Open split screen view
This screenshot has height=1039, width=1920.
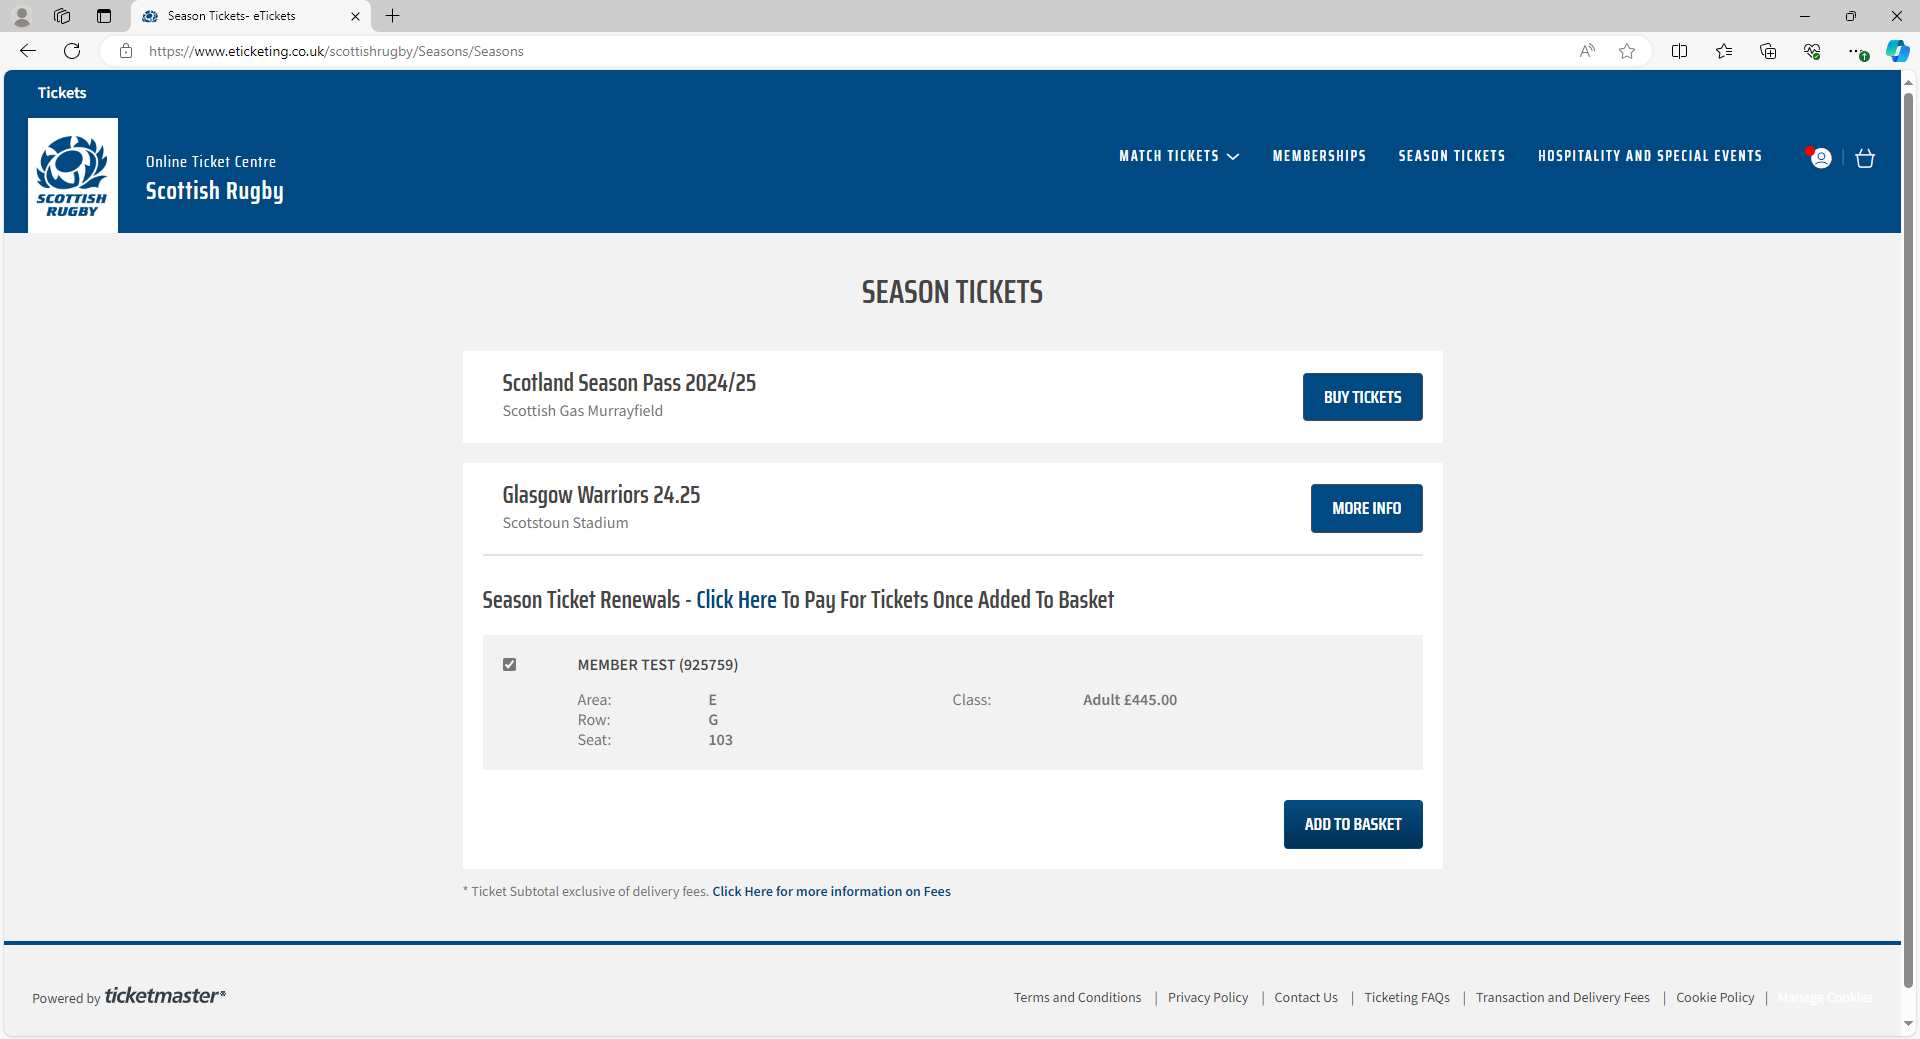1679,51
